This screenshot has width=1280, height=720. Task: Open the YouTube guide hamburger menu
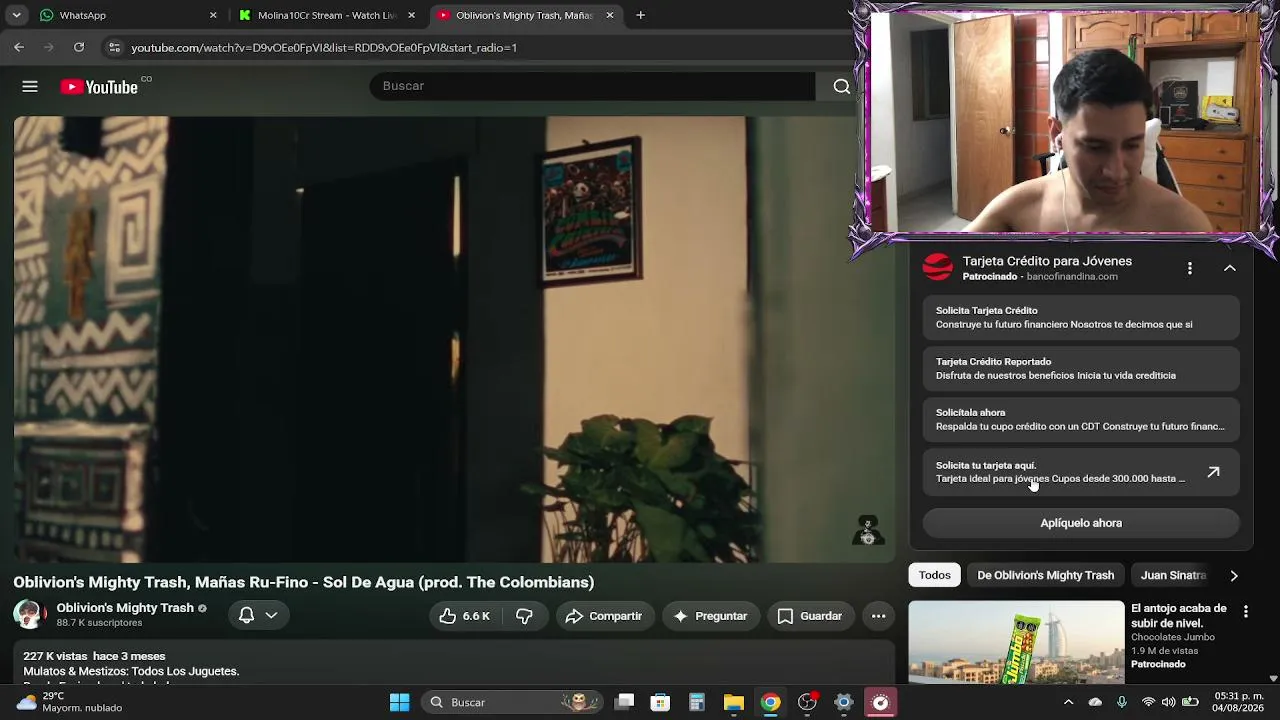pos(30,87)
